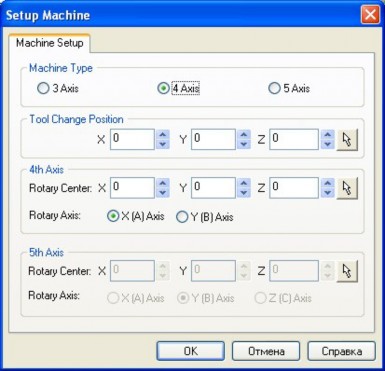Choose X (A) Axis for 4th Axis

click(136, 216)
